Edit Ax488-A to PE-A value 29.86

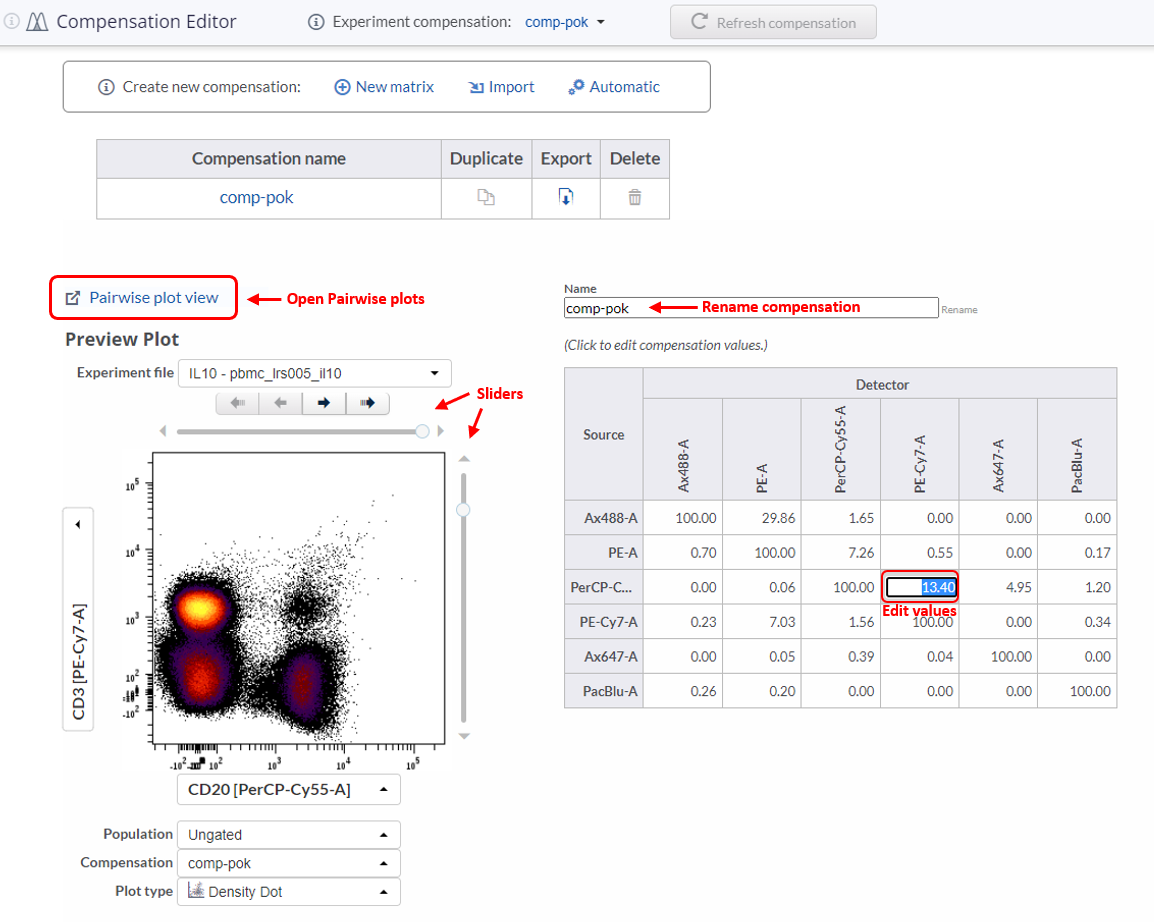pyautogui.click(x=762, y=518)
